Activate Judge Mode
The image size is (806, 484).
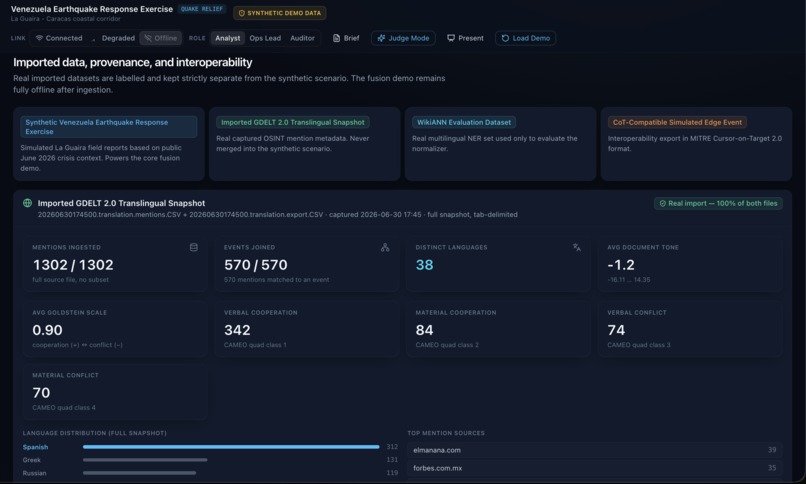(x=403, y=38)
